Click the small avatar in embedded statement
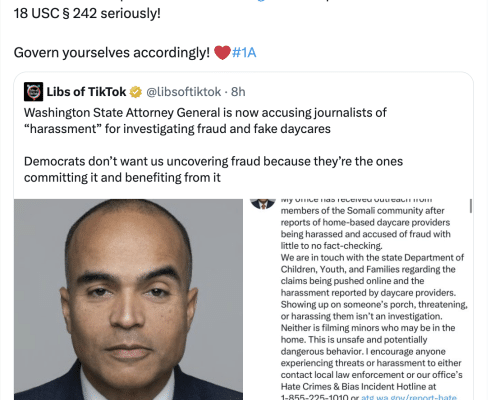The image size is (495, 400). pos(263,204)
